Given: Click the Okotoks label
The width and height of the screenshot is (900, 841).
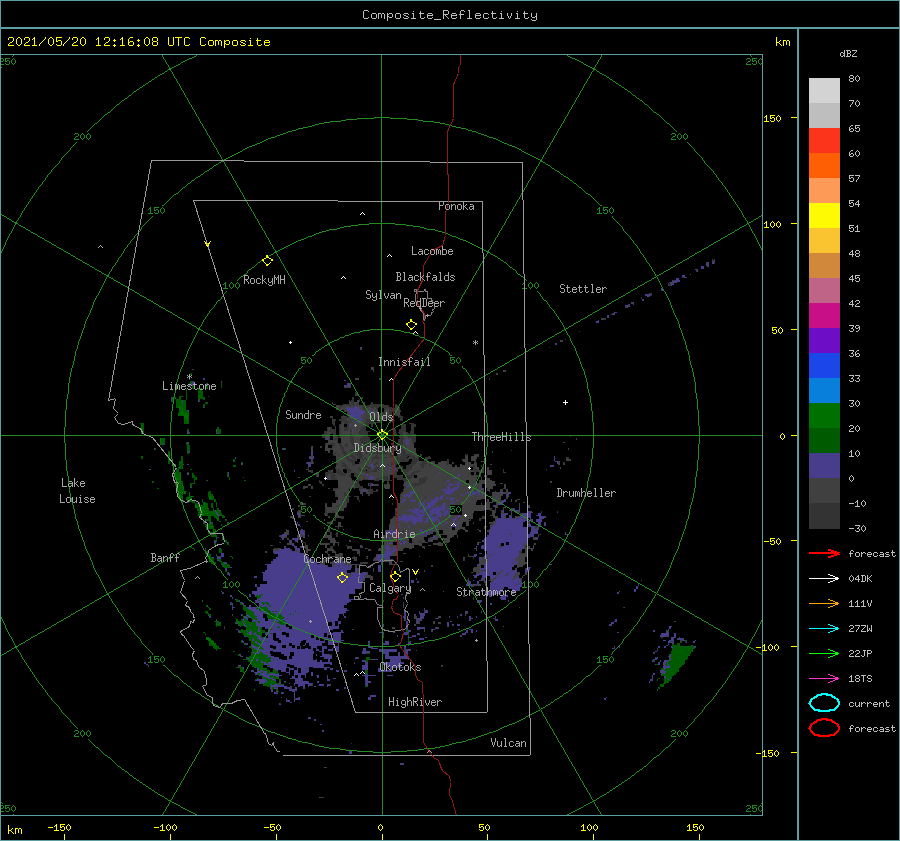Looking at the screenshot, I should click(399, 667).
